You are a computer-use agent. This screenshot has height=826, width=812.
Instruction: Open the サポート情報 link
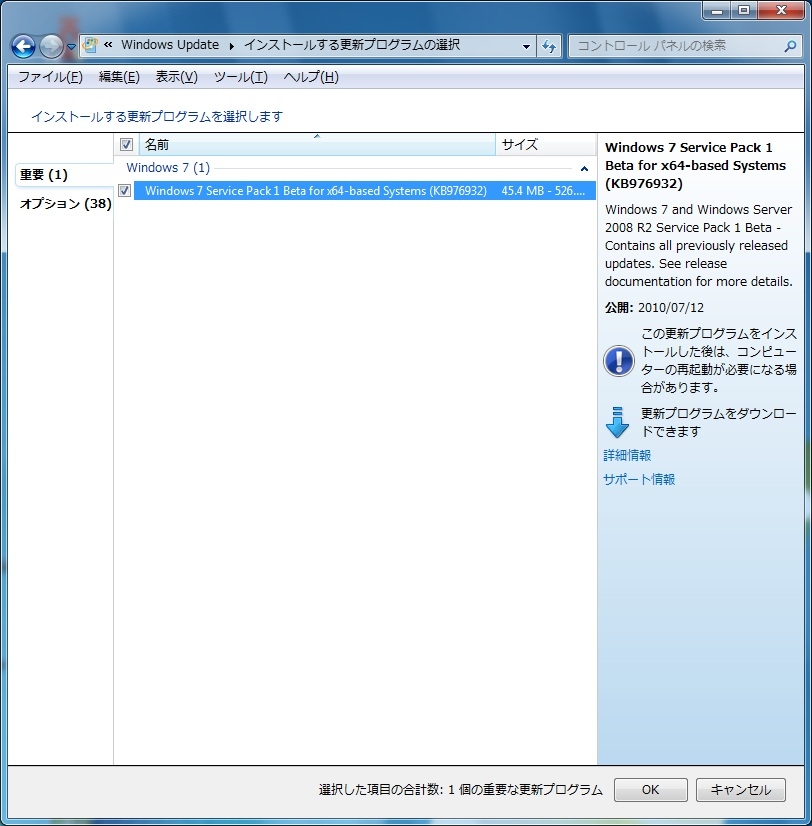pyautogui.click(x=639, y=479)
